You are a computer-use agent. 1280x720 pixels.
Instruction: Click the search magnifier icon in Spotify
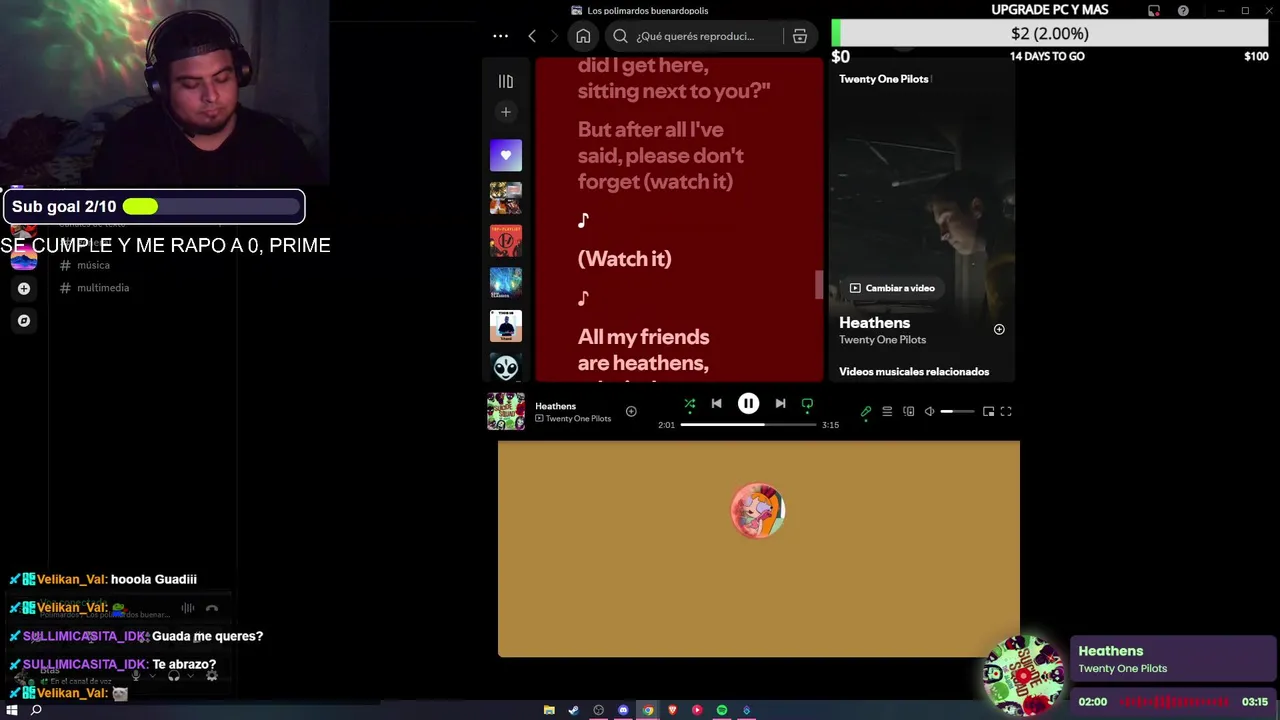click(x=620, y=36)
